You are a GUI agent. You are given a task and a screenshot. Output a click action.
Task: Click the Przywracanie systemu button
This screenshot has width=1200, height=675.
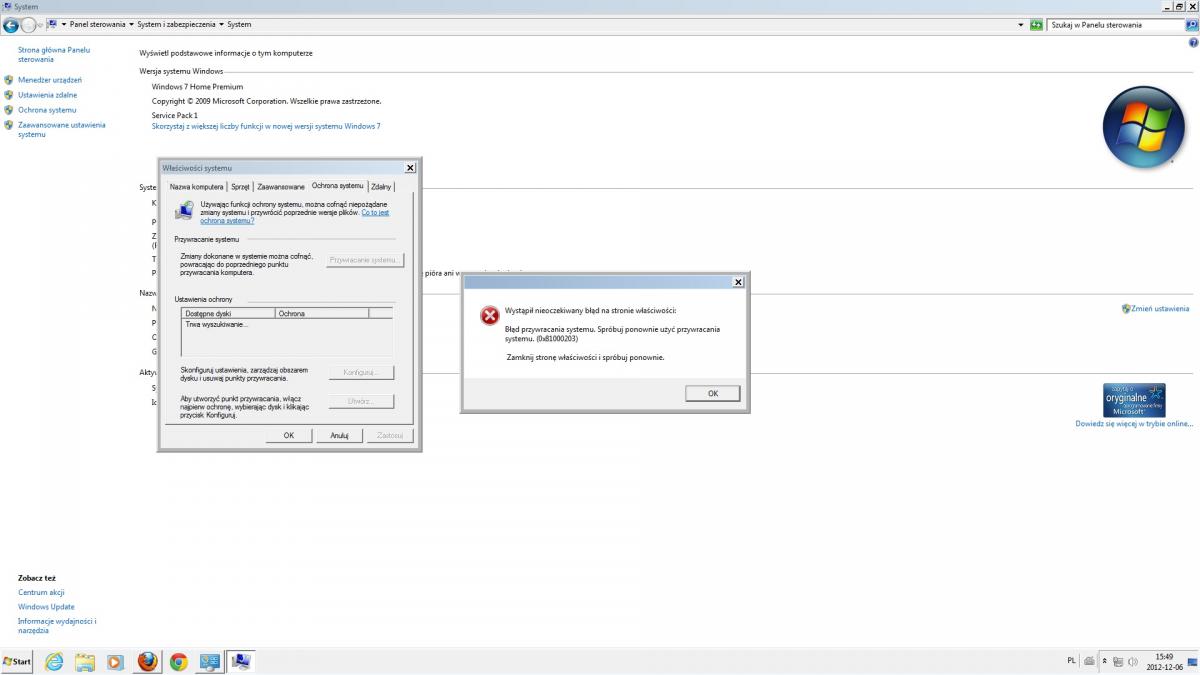(365, 260)
